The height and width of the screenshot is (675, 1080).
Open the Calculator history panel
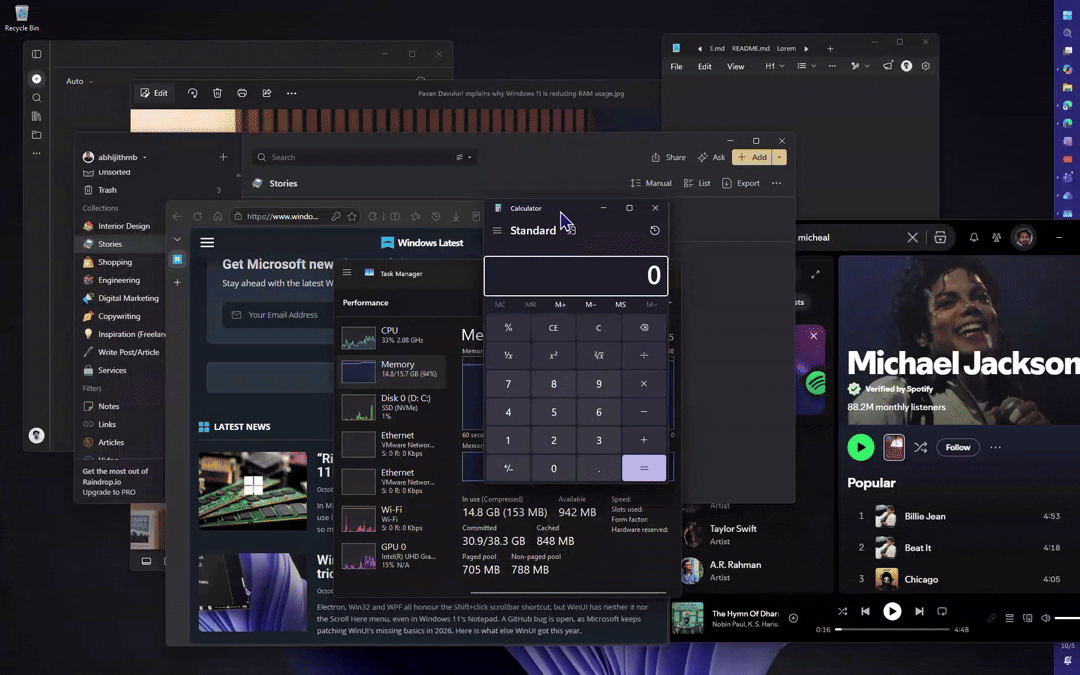654,231
